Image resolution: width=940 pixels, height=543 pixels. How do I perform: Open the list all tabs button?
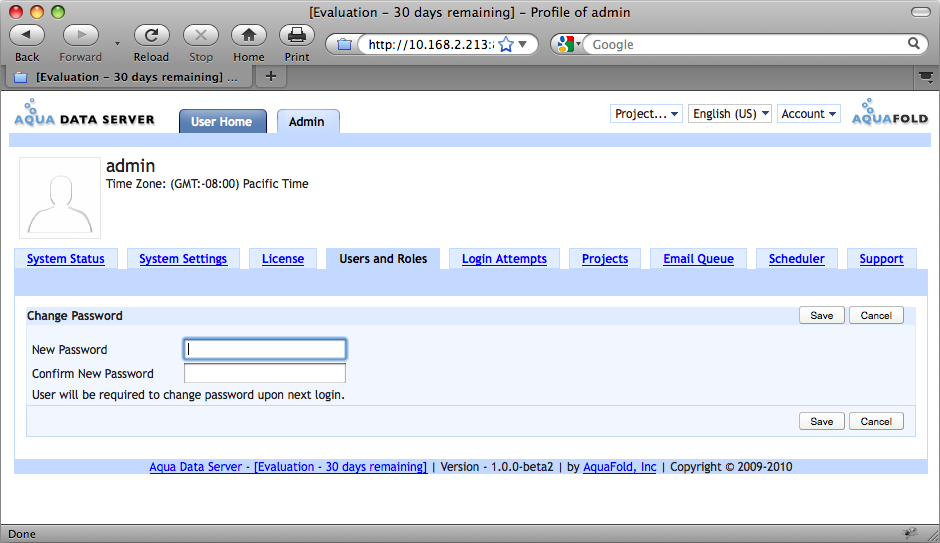pos(926,77)
